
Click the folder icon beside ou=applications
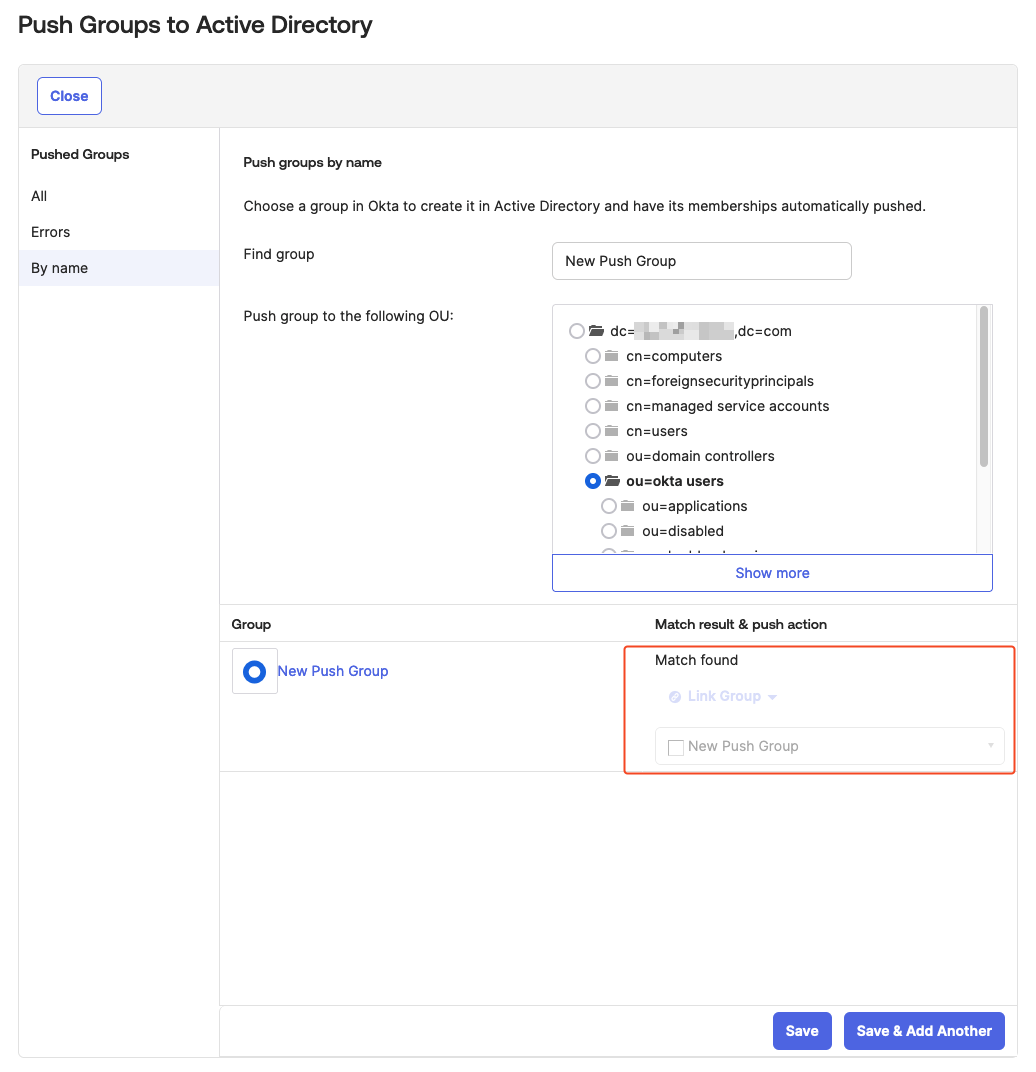tap(628, 506)
